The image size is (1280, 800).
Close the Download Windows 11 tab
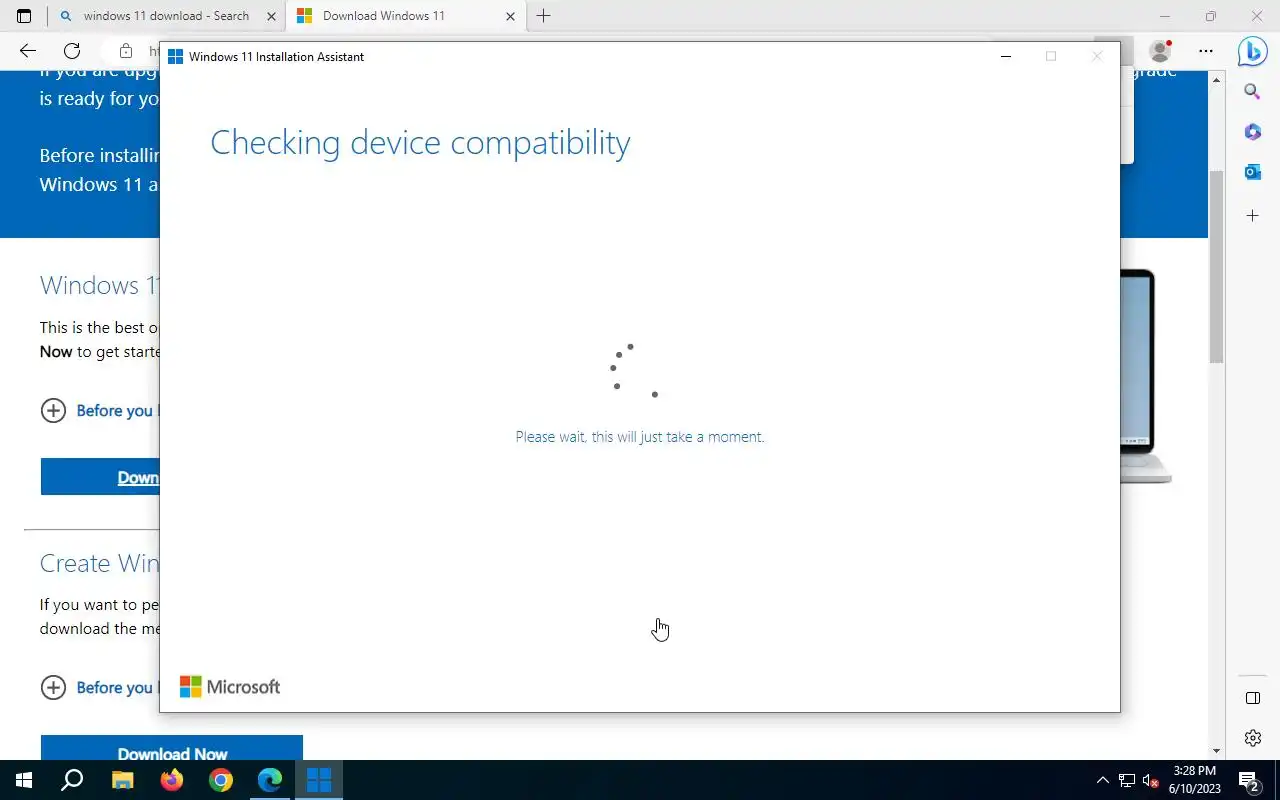click(511, 16)
